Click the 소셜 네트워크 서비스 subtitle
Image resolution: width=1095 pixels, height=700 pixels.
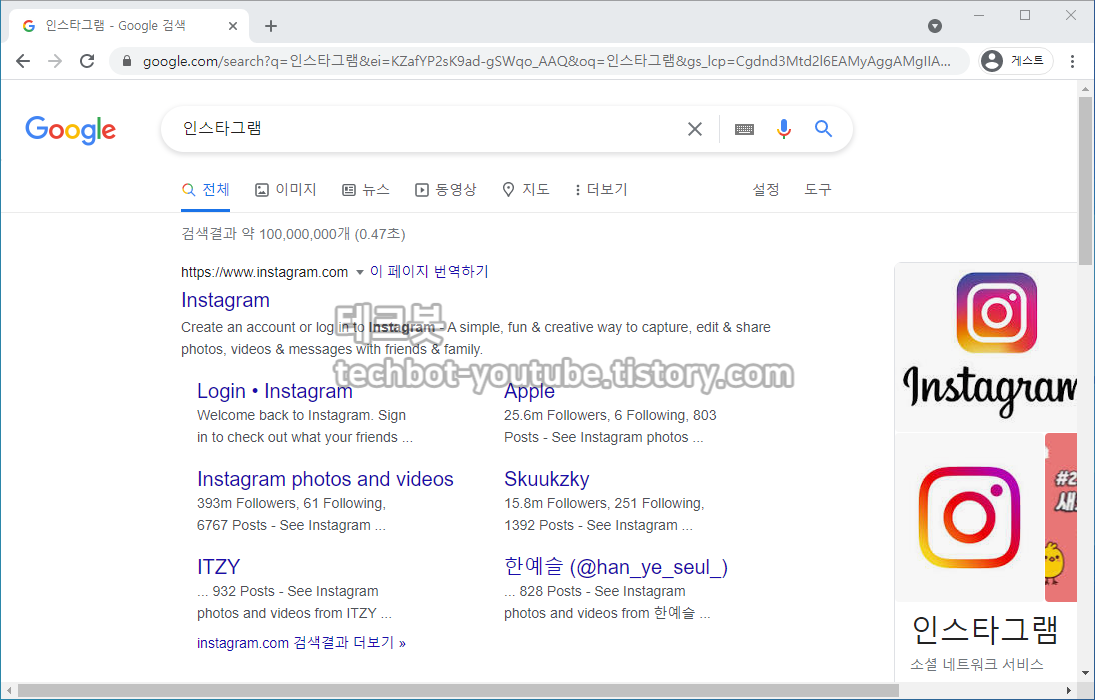[977, 664]
